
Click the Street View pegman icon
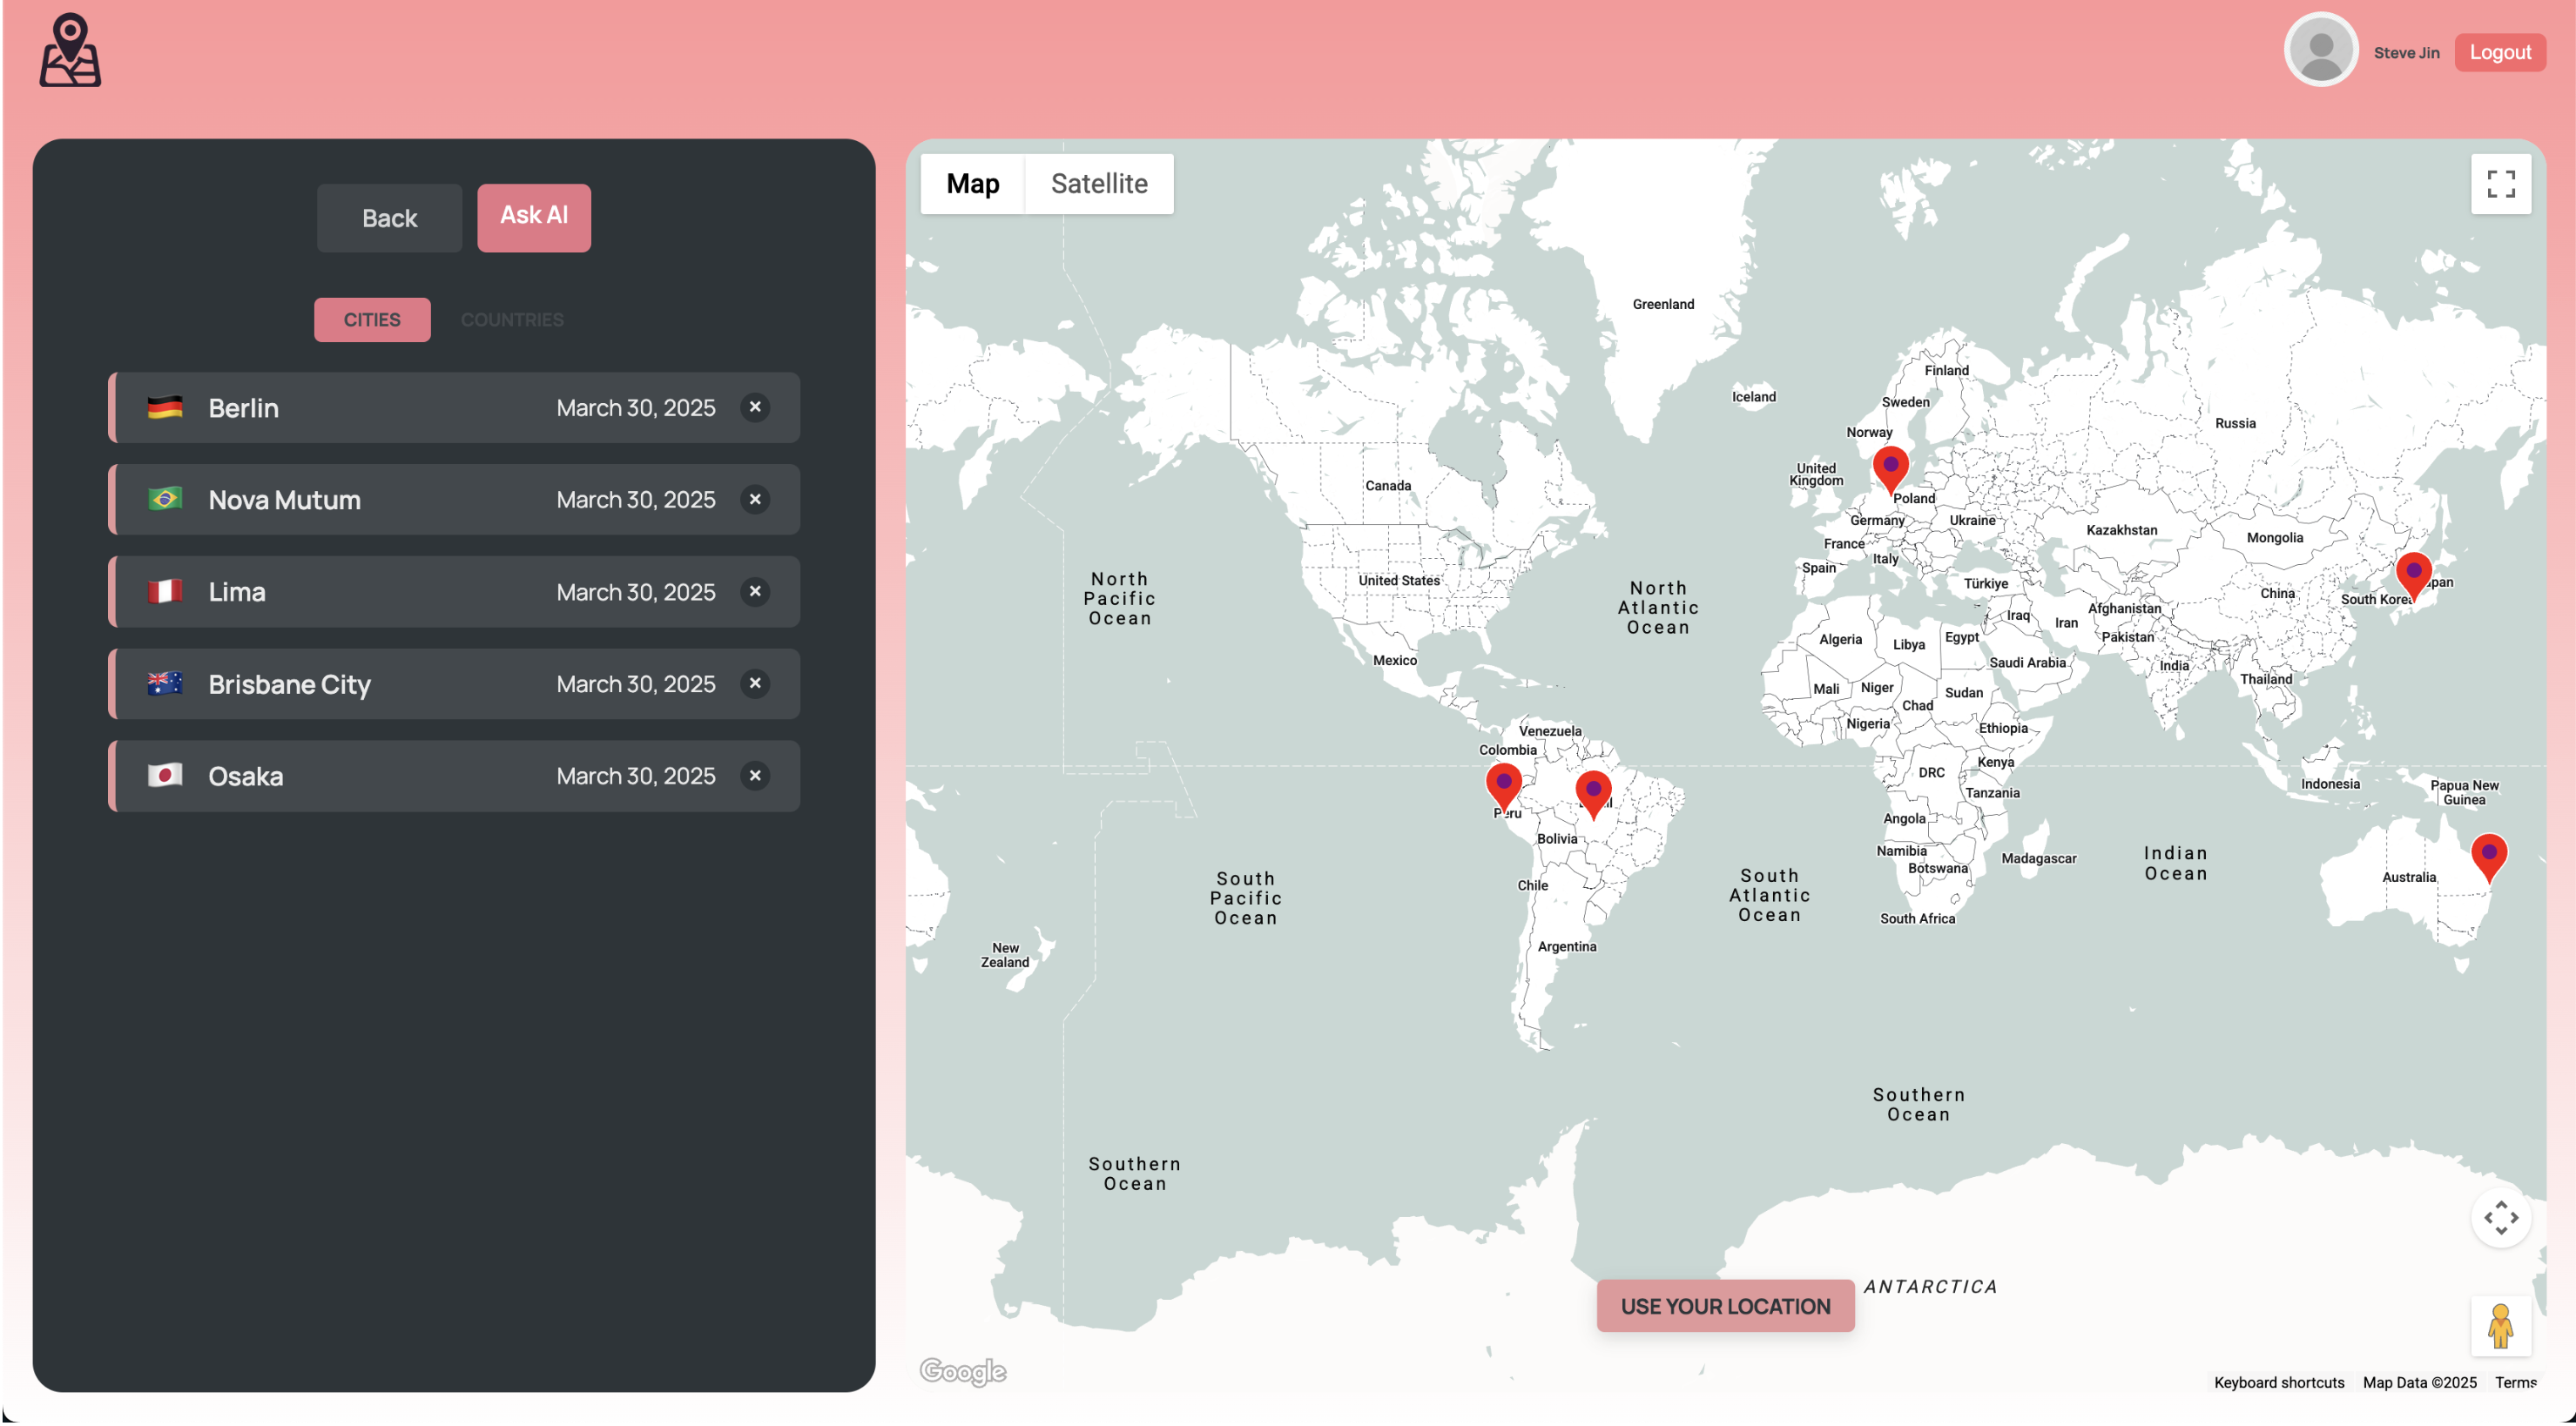coord(2500,1326)
